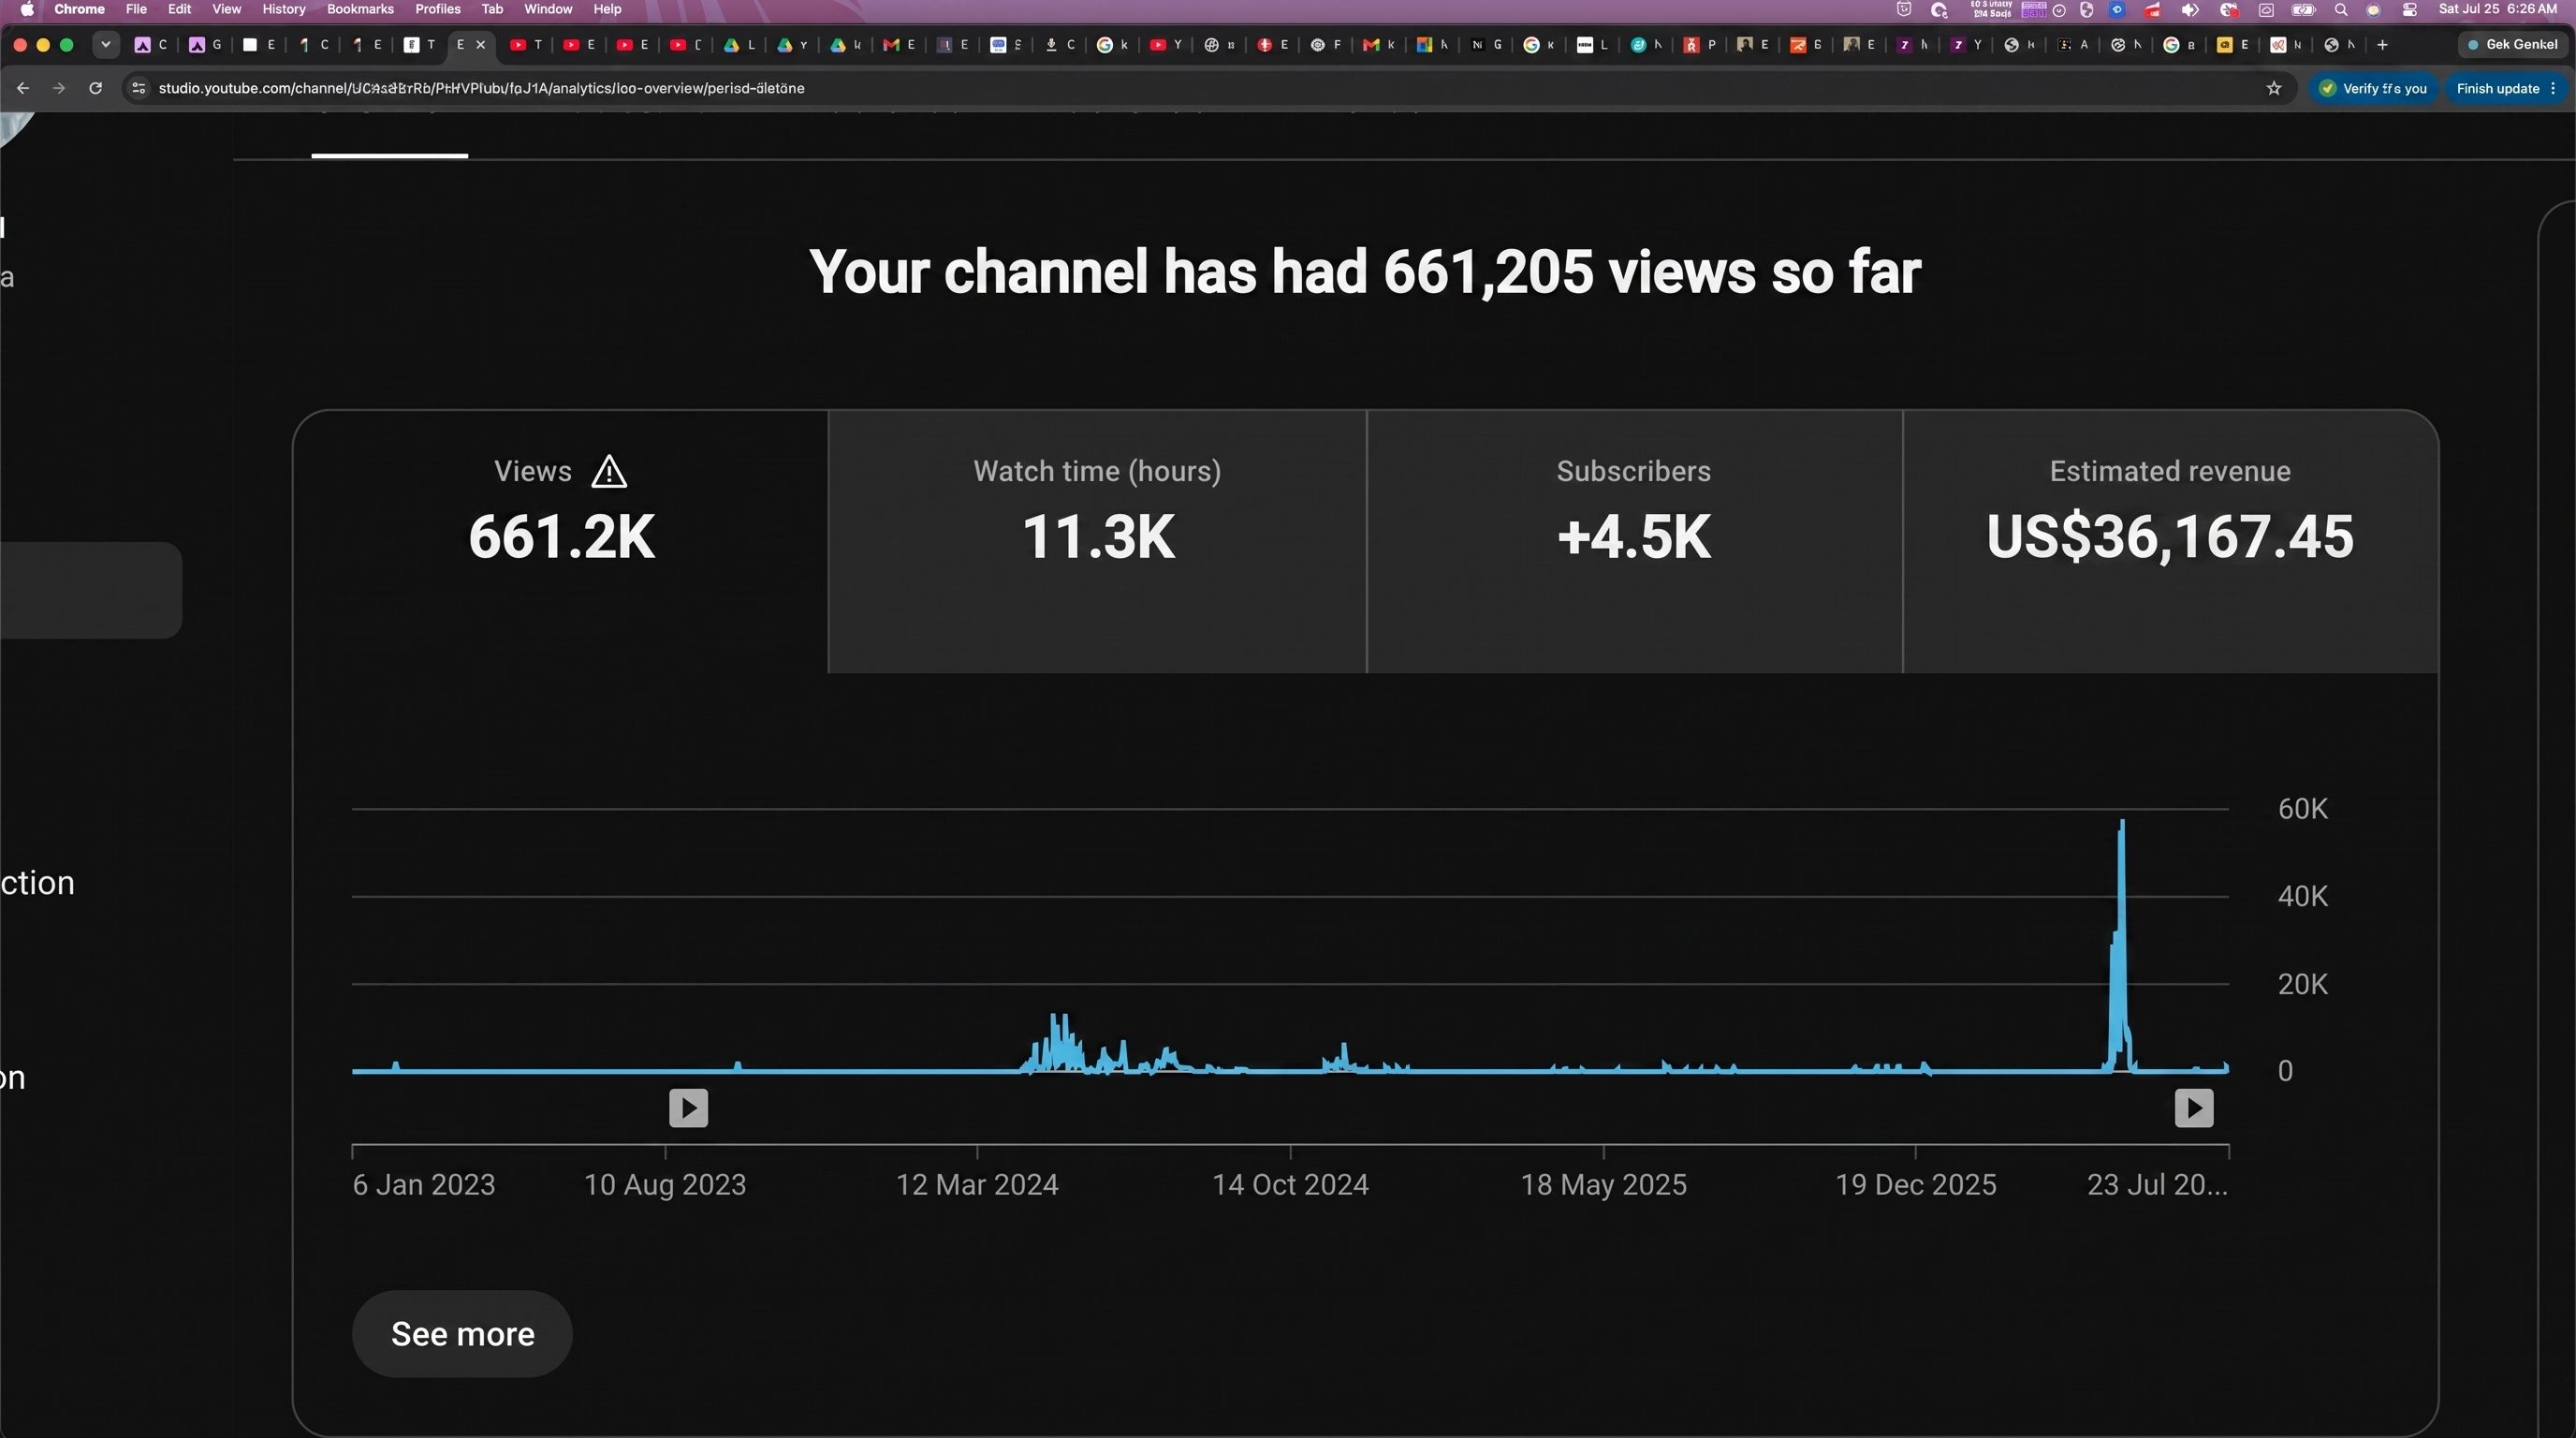This screenshot has height=1438, width=2576.
Task: Open the video marker near Jul 2026
Action: [x=2193, y=1107]
